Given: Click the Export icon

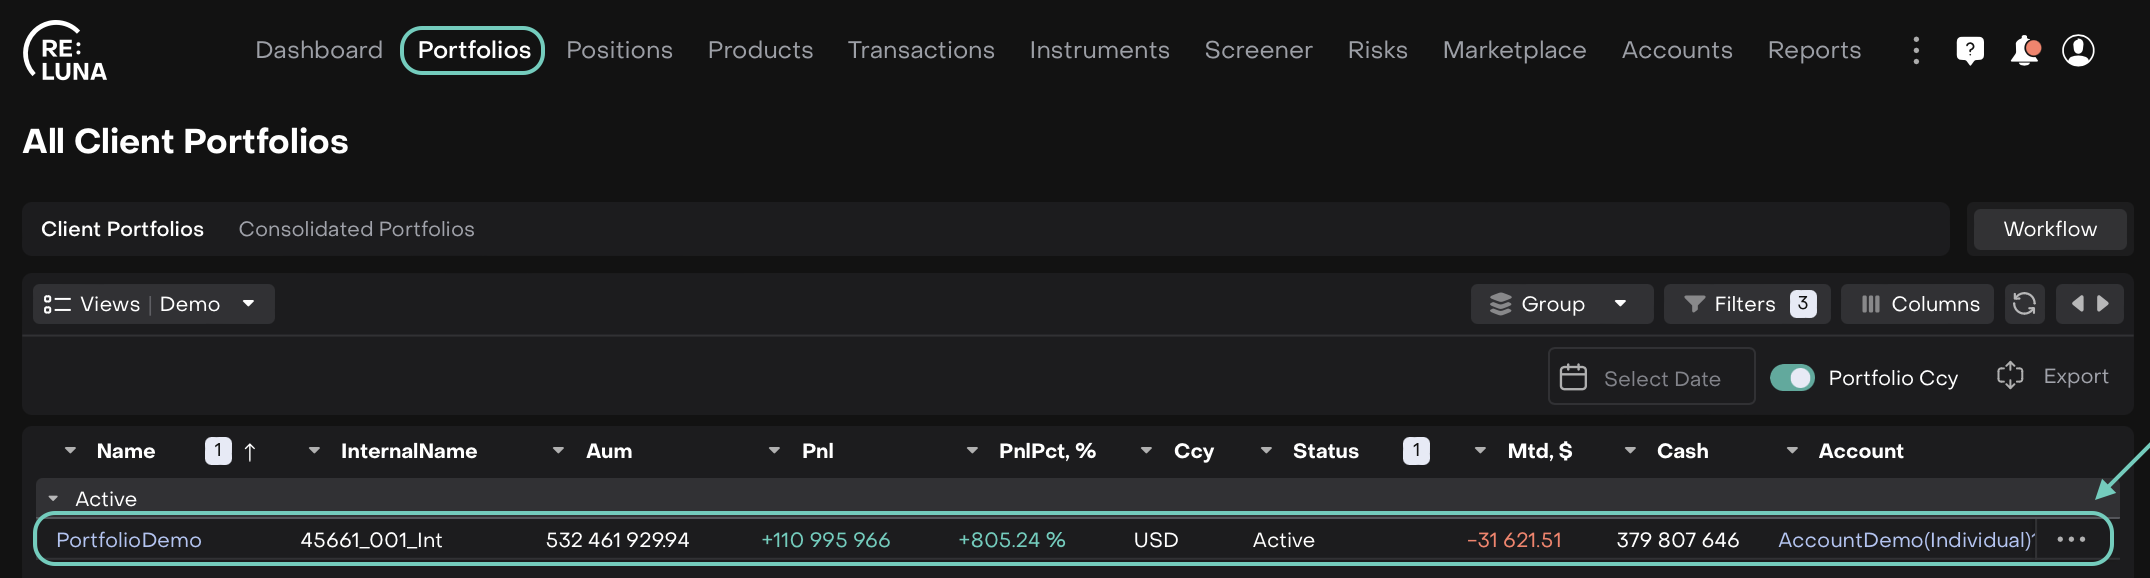Looking at the screenshot, I should point(2010,376).
